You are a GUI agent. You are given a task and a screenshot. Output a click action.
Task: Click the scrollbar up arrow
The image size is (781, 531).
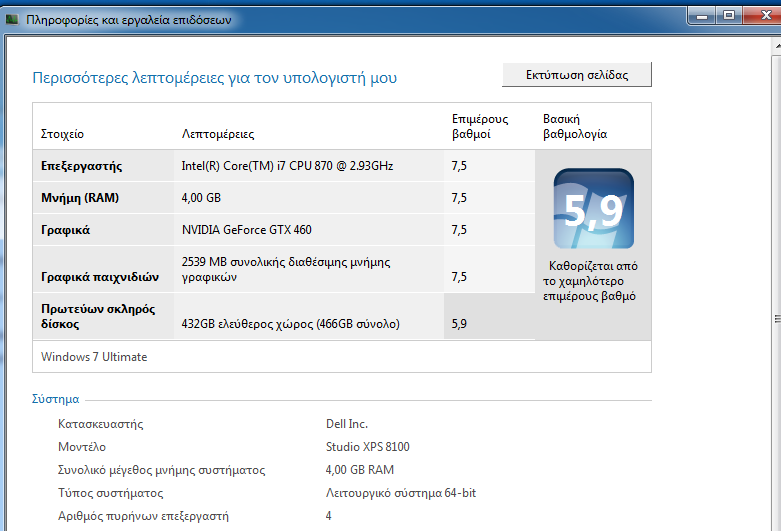(x=777, y=46)
